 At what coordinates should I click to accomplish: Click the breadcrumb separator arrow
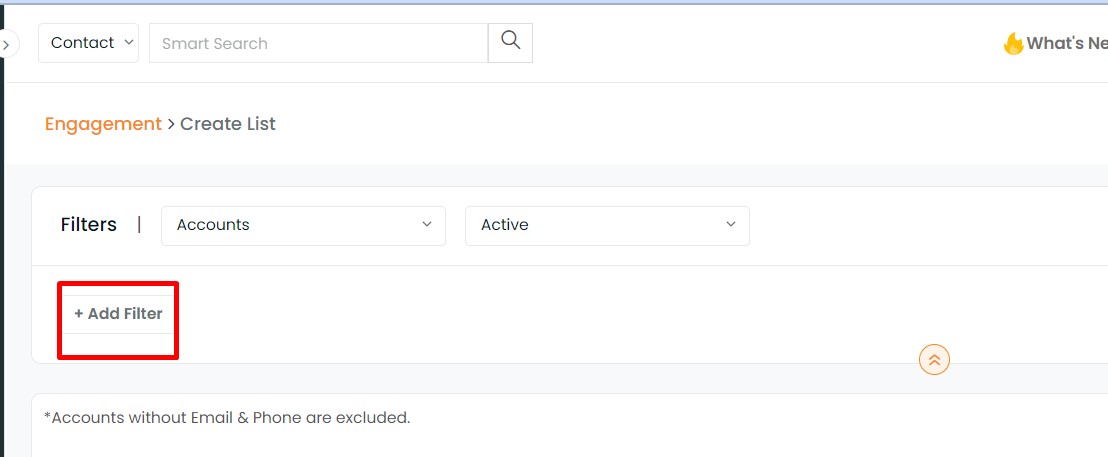[x=171, y=124]
